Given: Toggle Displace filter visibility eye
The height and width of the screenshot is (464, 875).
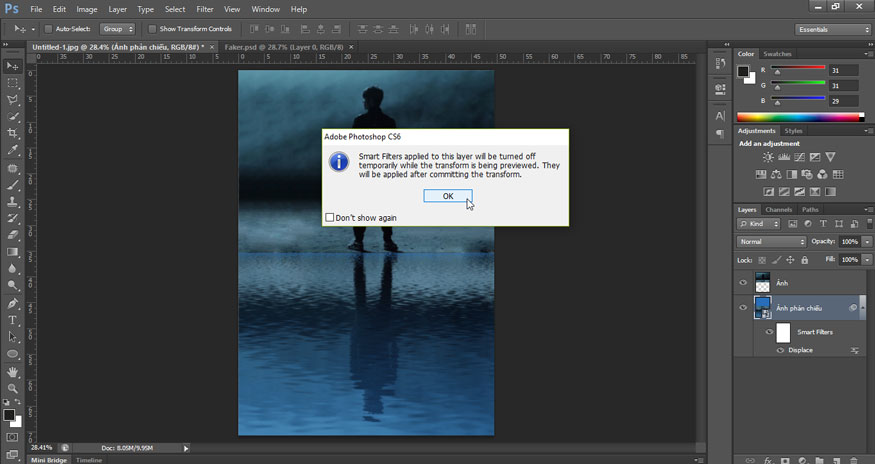Looking at the screenshot, I should point(780,351).
